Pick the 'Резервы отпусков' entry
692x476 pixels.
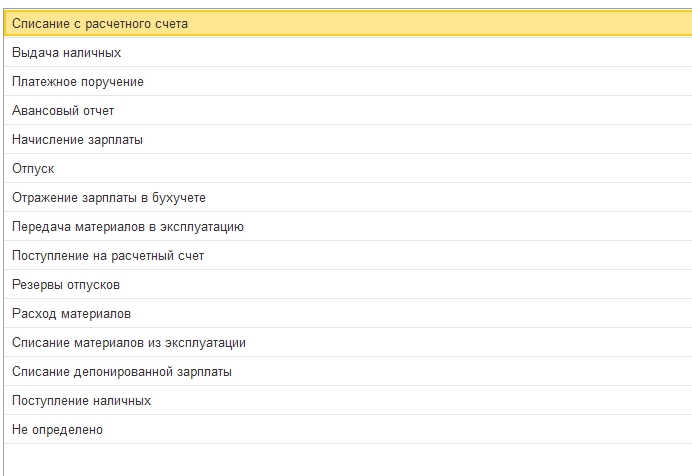(66, 285)
